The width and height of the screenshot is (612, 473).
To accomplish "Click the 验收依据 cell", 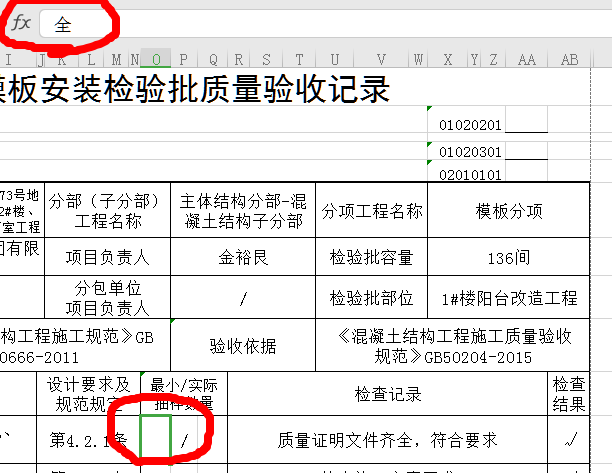I will pos(243,346).
